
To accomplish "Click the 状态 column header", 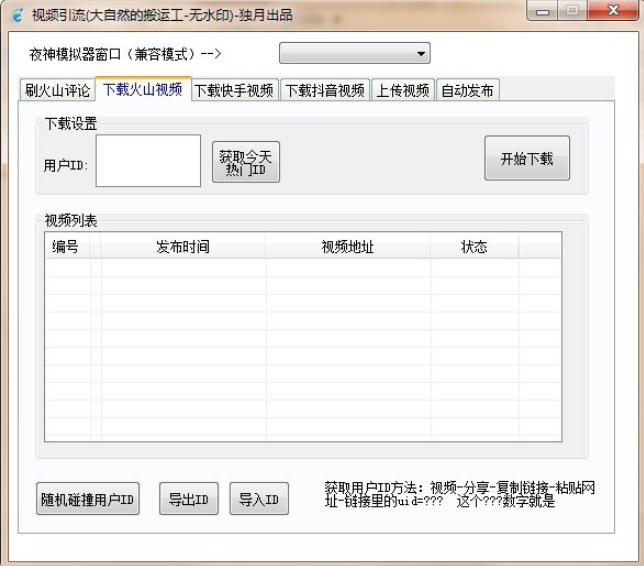I will point(474,246).
